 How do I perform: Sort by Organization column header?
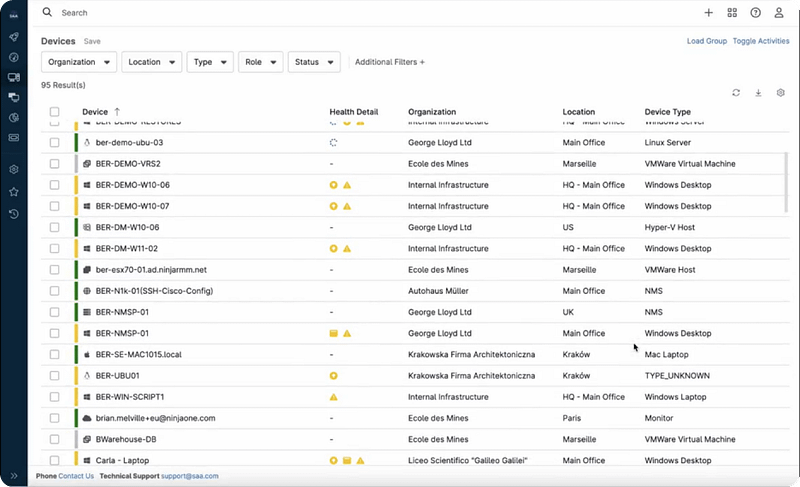432,112
